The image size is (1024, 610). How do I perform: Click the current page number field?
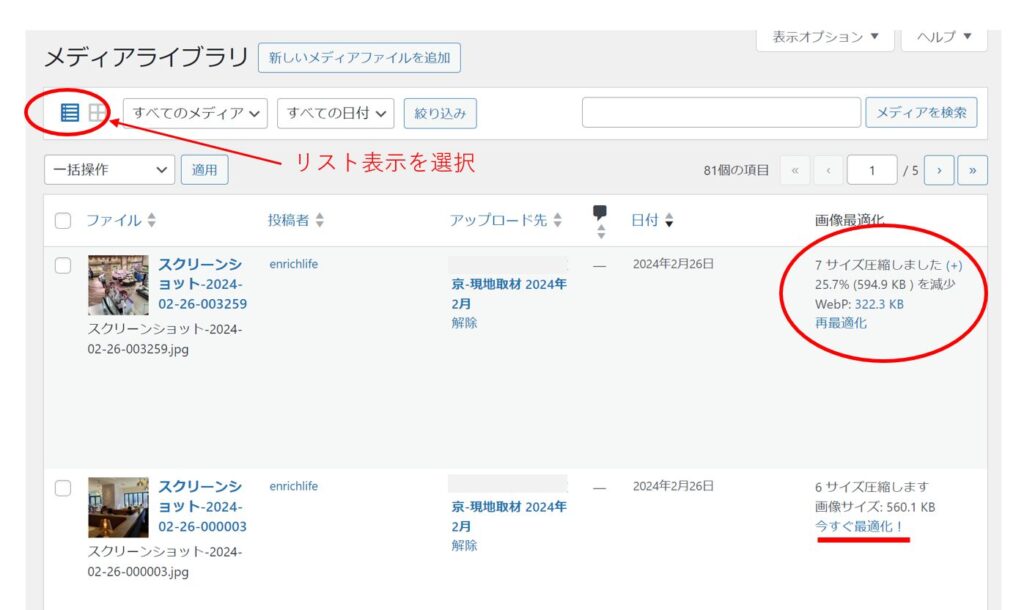coord(872,170)
